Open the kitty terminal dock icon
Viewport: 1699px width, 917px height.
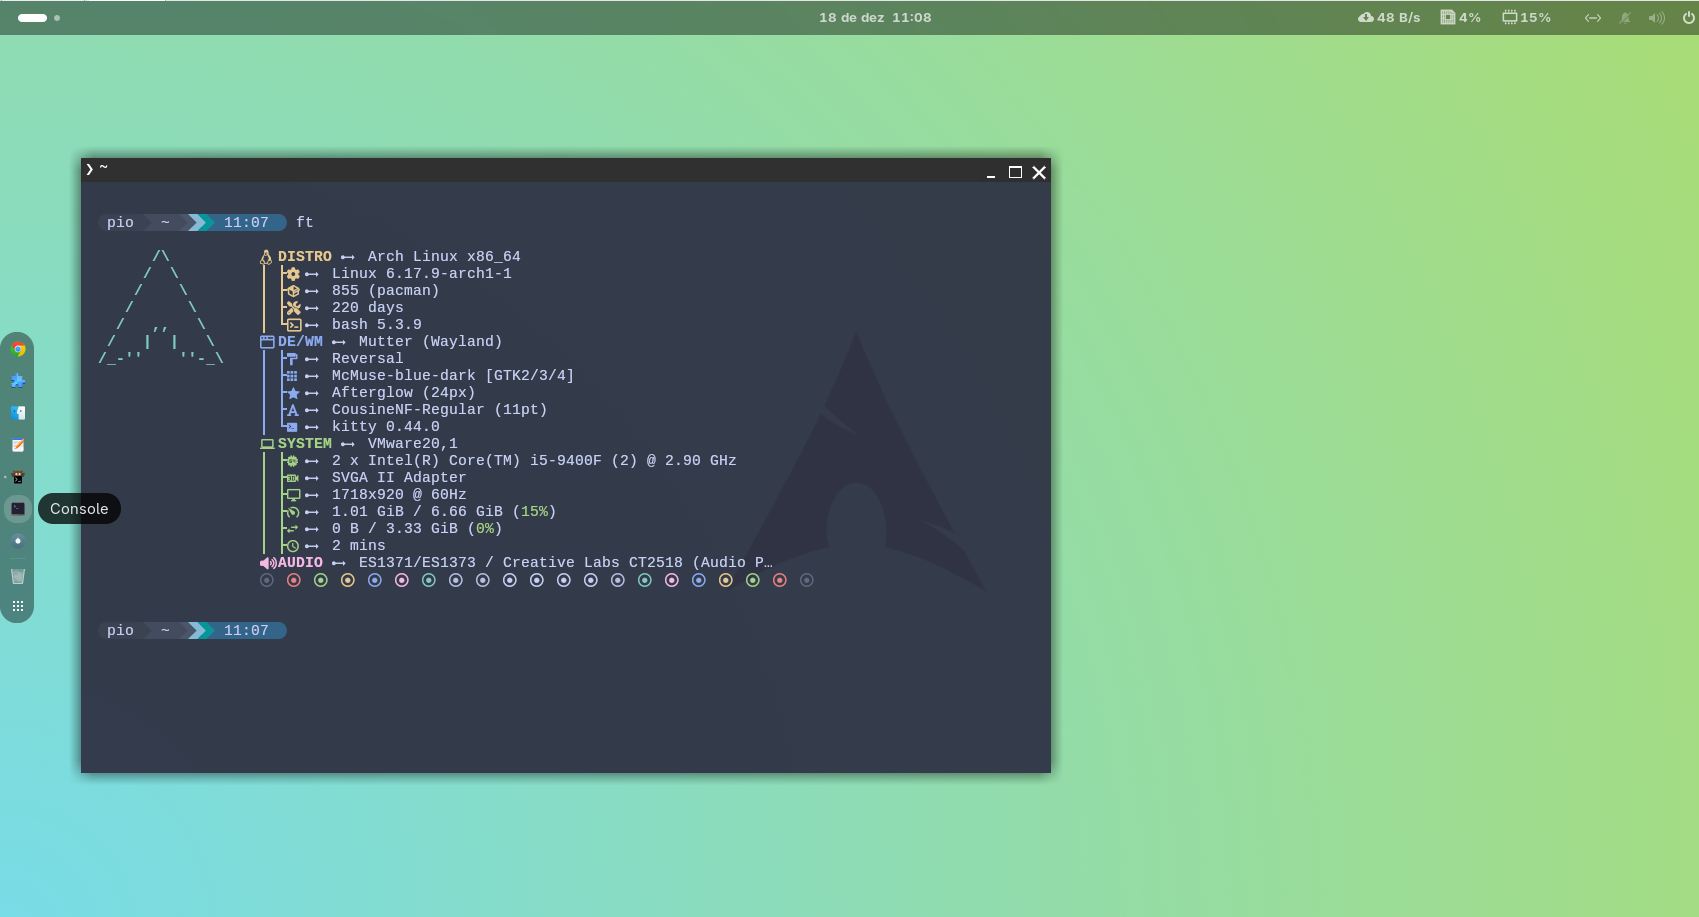[x=18, y=477]
